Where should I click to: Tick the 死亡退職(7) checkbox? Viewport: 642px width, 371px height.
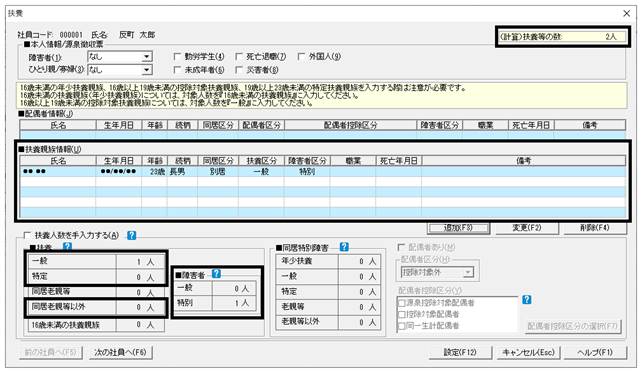pyautogui.click(x=239, y=57)
